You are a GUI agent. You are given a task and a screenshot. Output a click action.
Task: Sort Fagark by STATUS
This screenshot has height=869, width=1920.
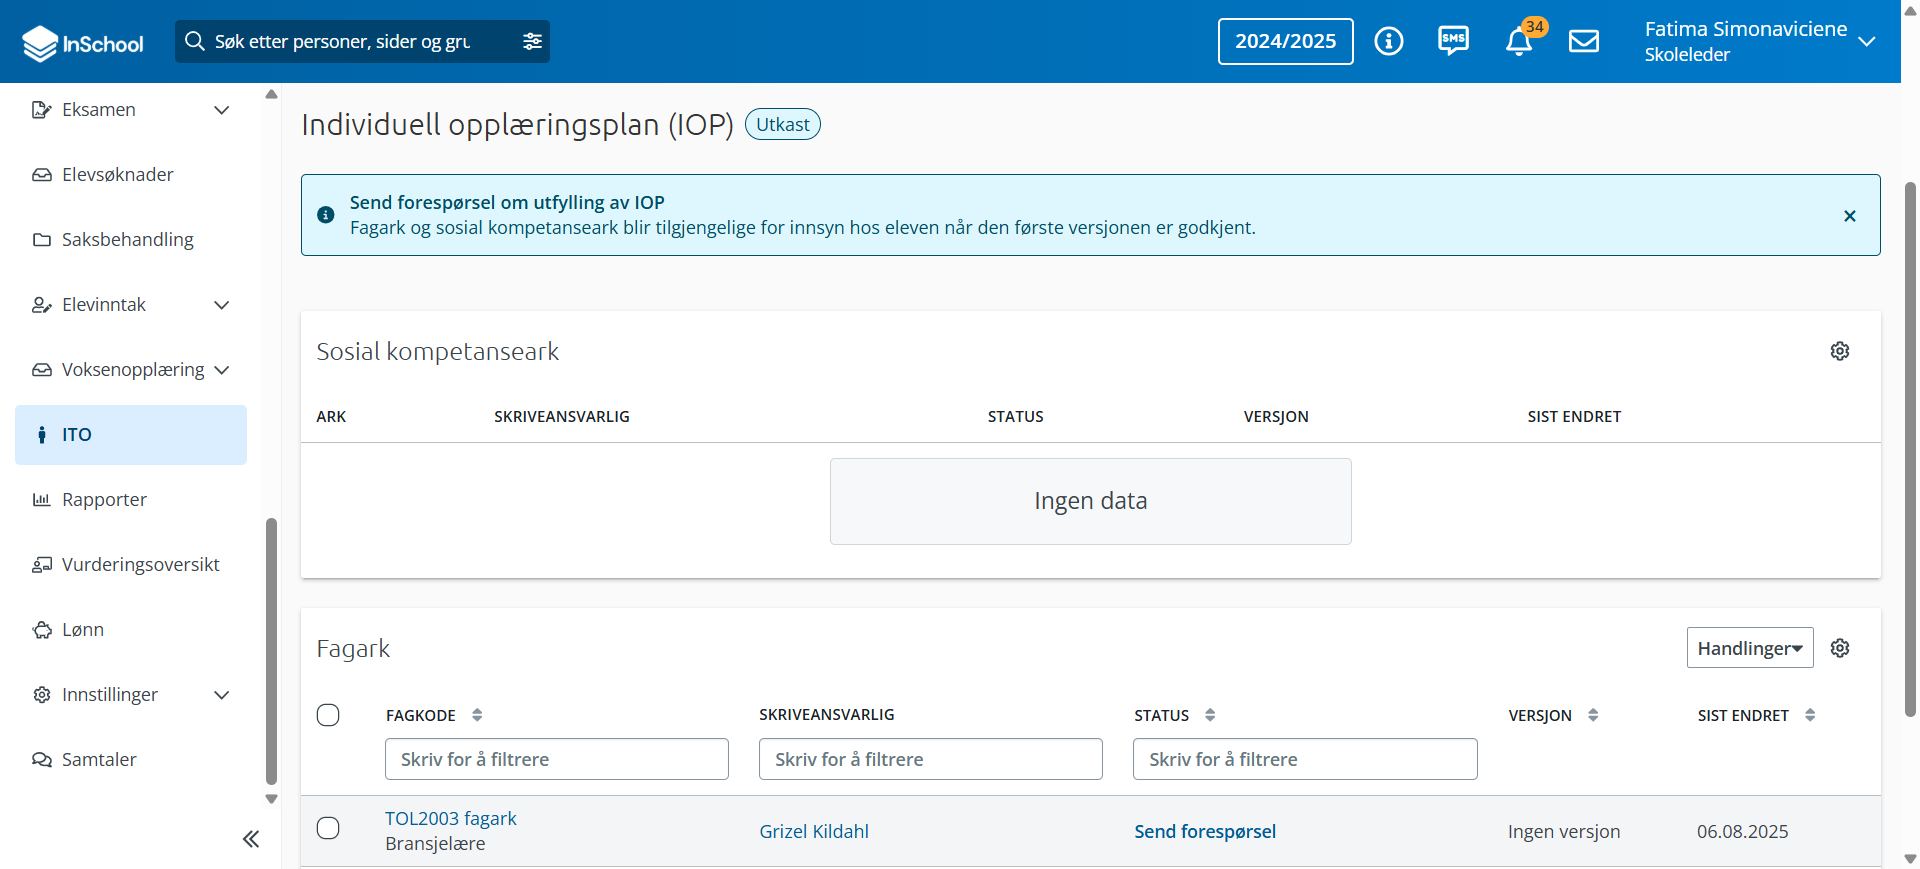(1210, 715)
